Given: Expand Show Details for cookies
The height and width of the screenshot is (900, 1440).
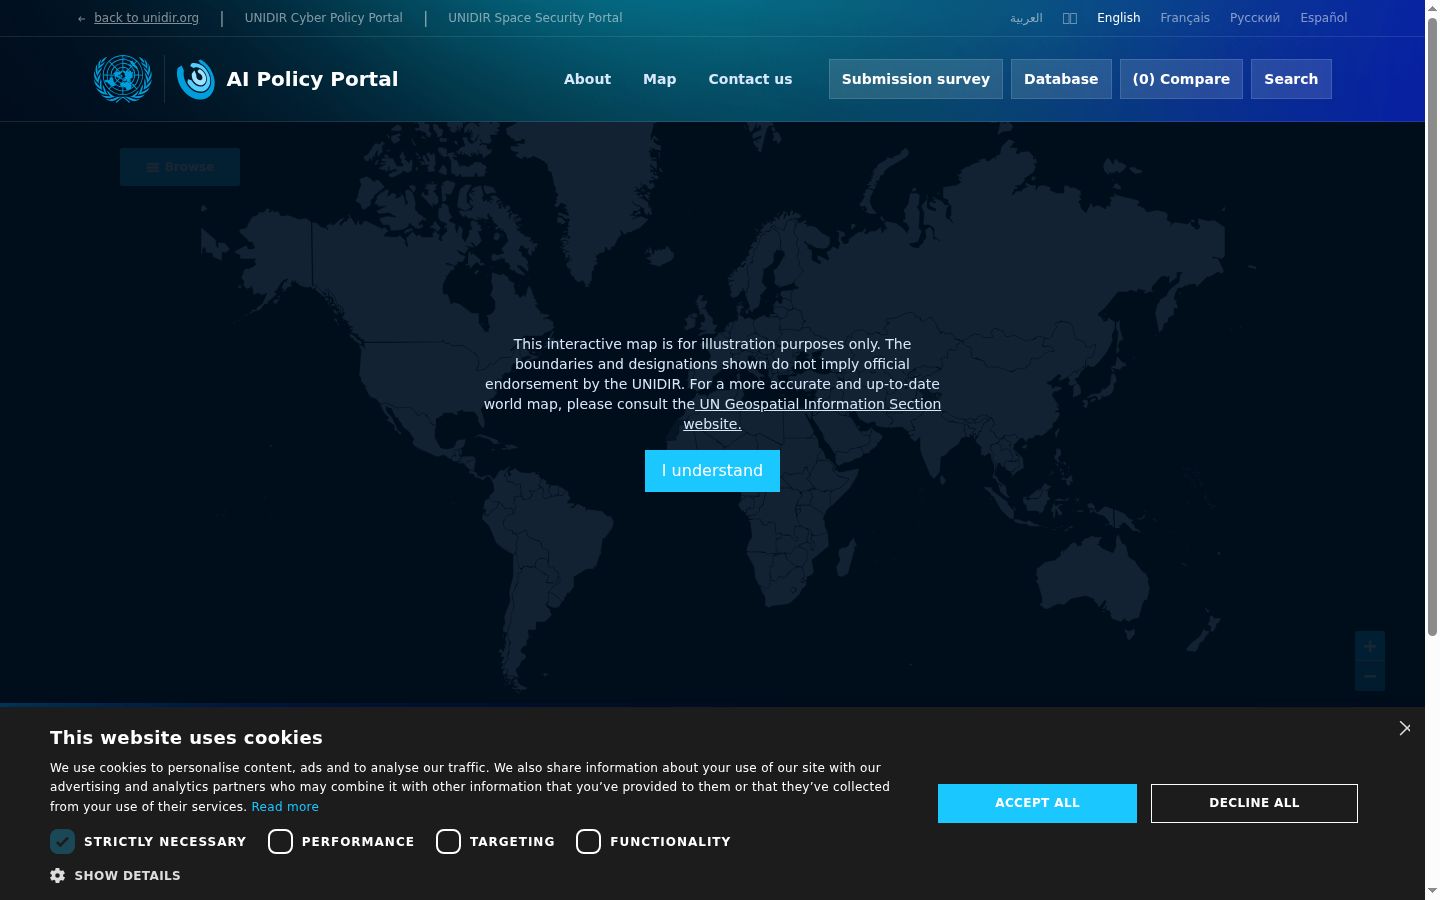Looking at the screenshot, I should pyautogui.click(x=127, y=875).
